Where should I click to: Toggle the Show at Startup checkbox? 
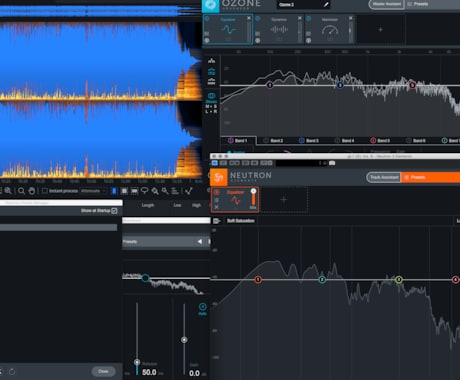click(x=114, y=211)
